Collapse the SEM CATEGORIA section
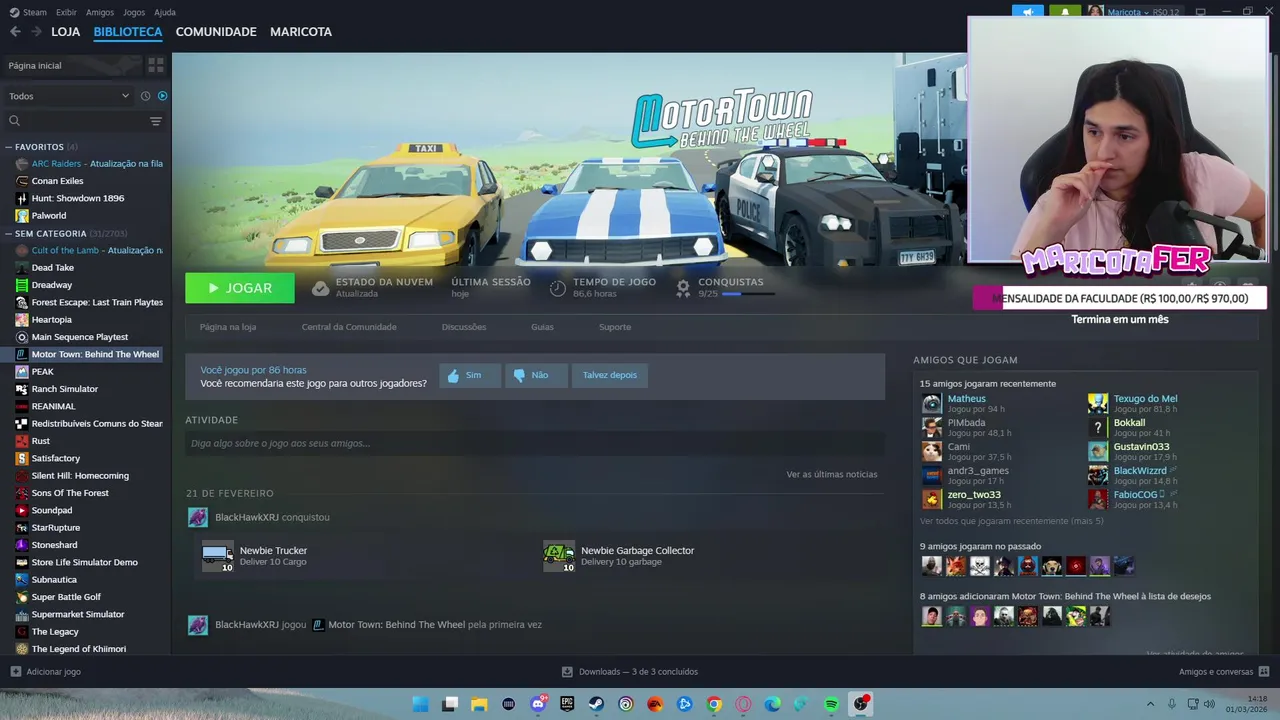Screen dimensions: 1280x720 [x=9, y=234]
